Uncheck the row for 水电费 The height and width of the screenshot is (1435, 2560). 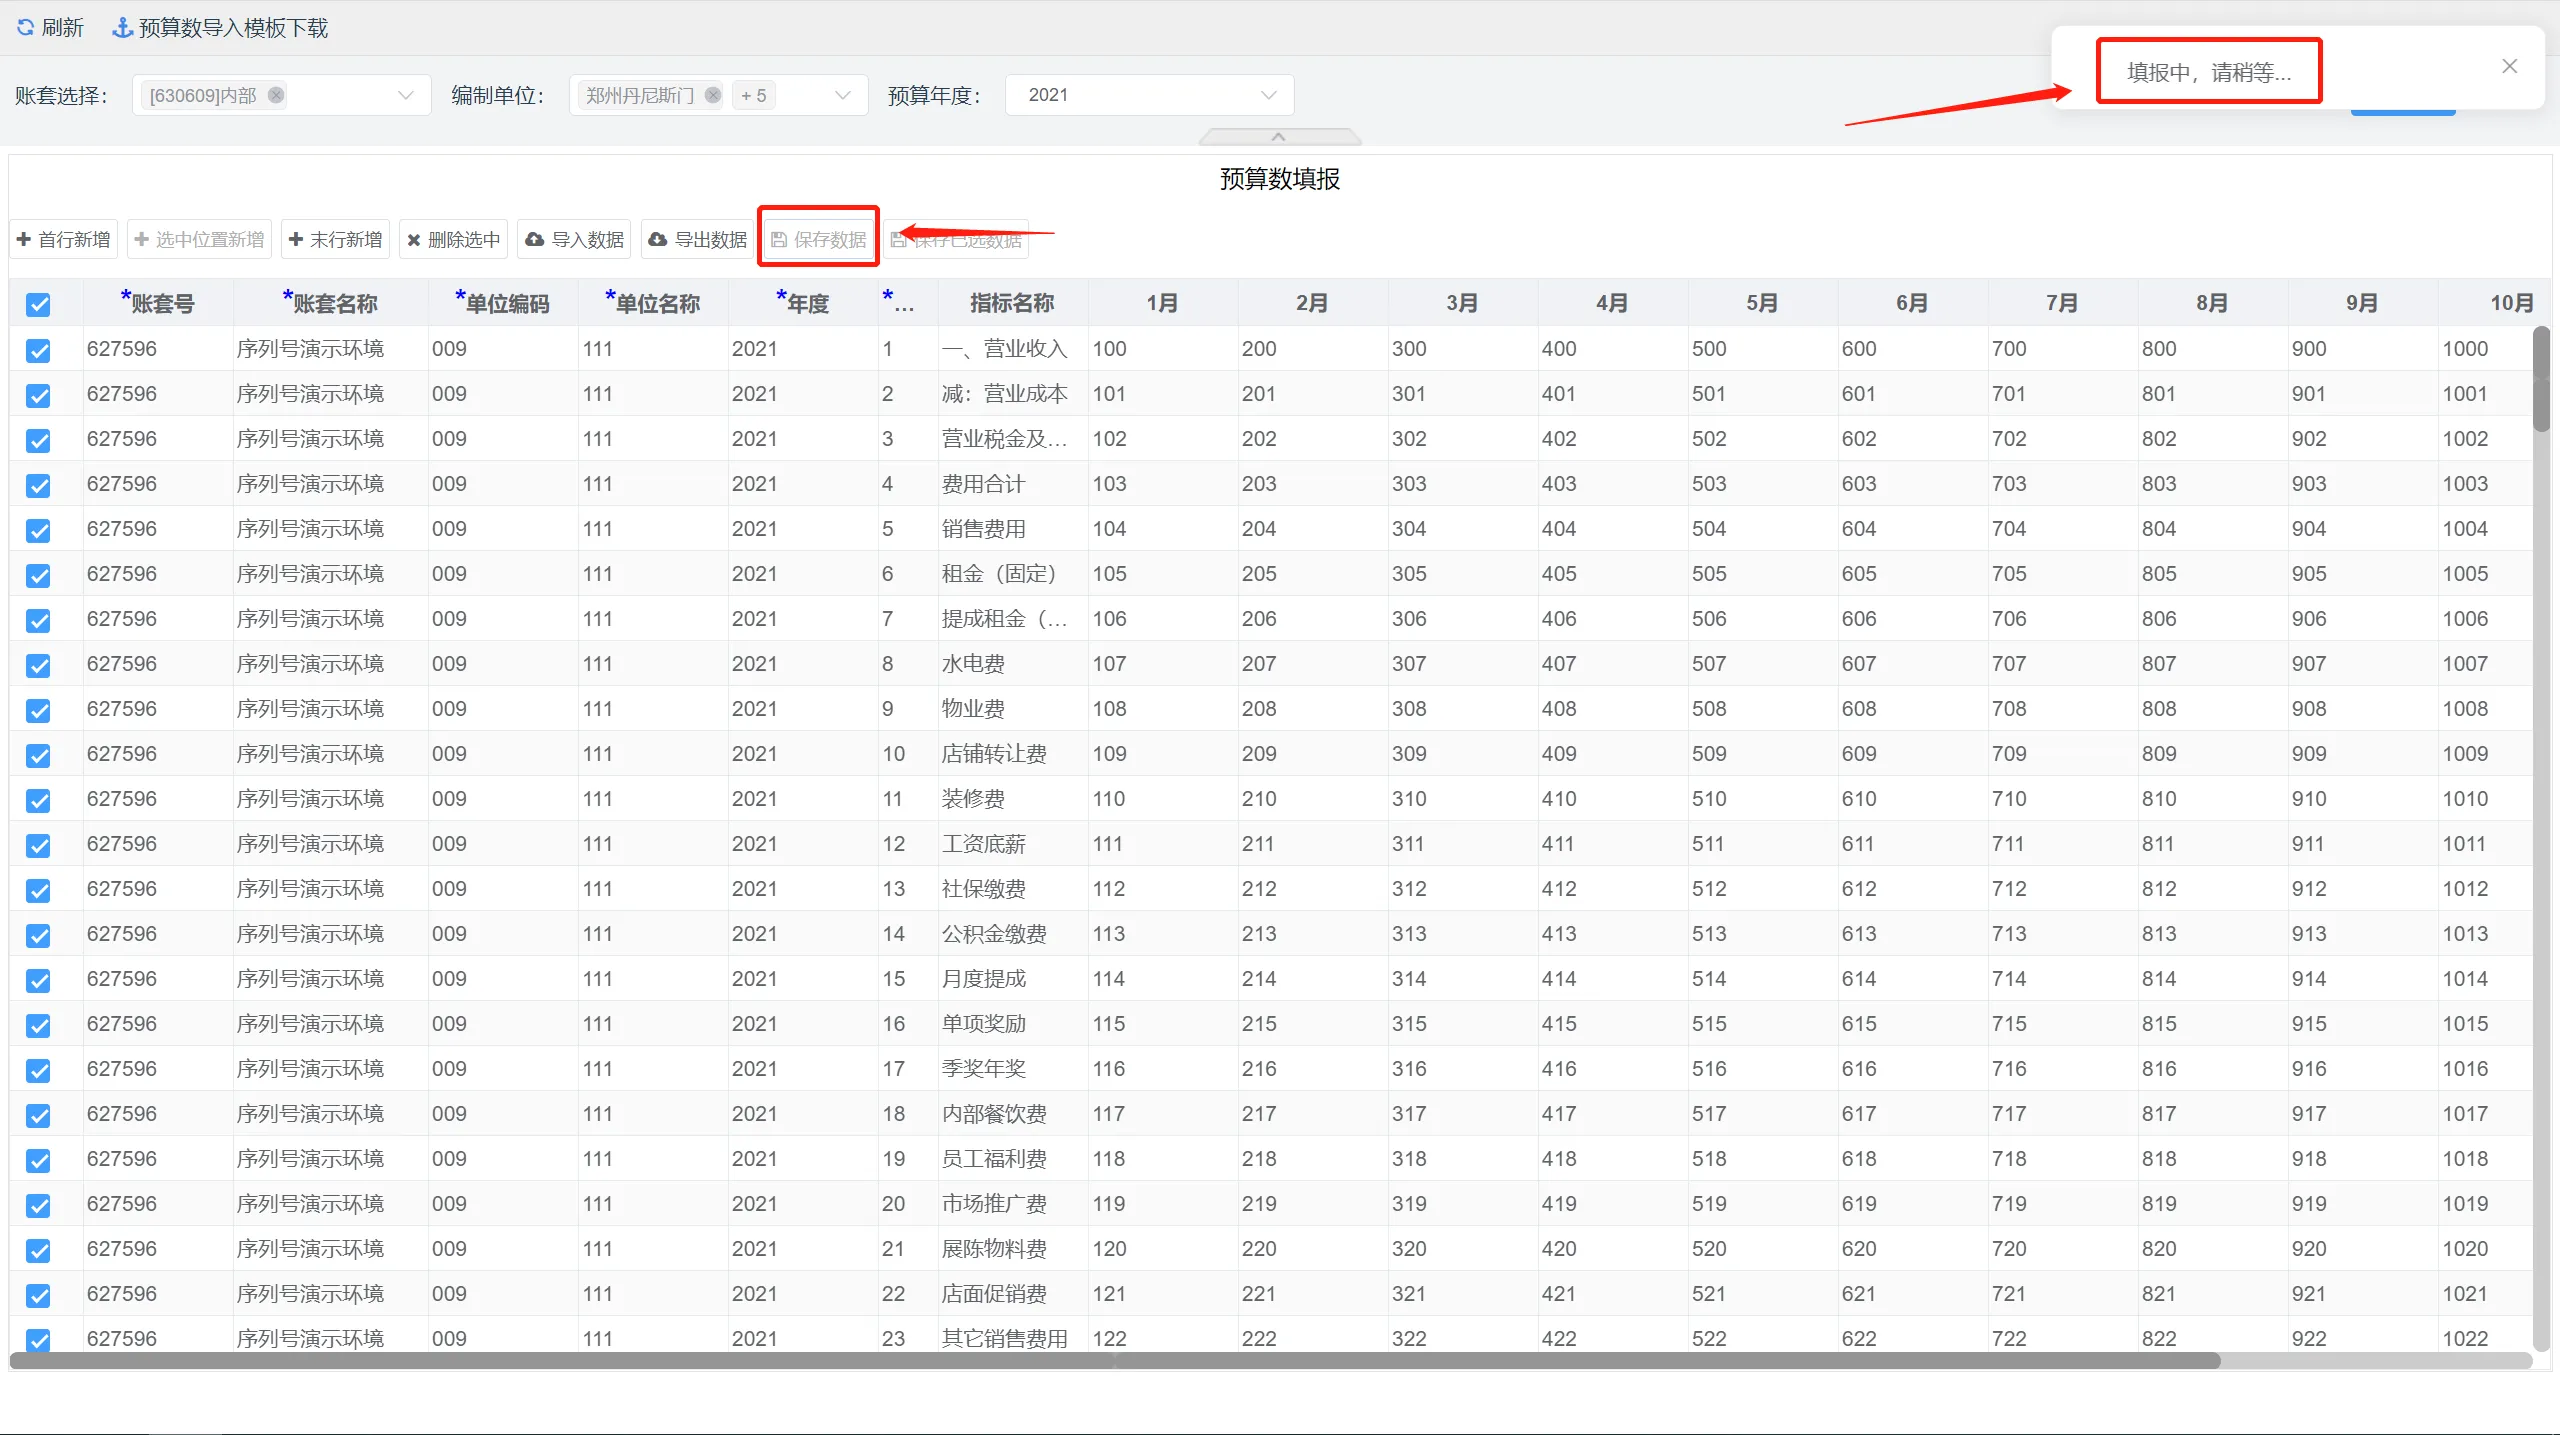click(38, 665)
